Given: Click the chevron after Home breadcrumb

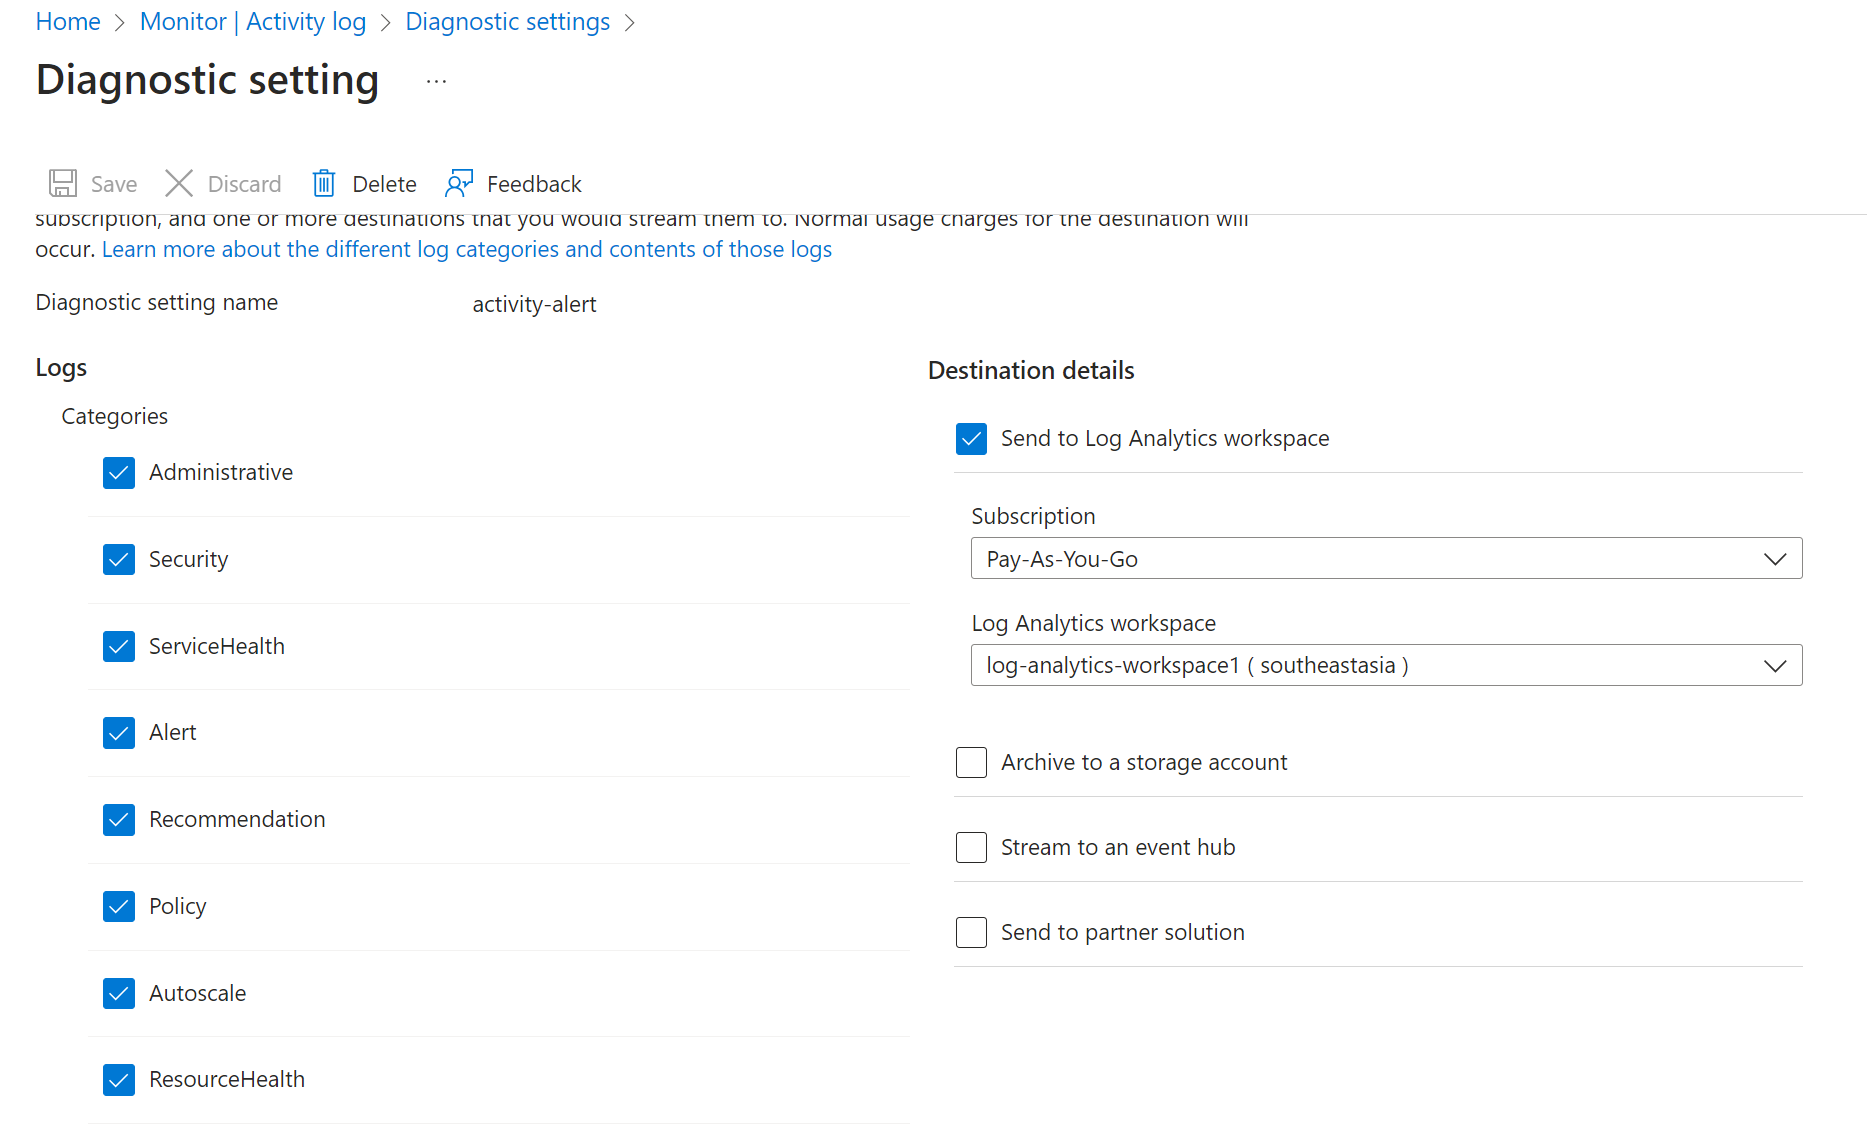Looking at the screenshot, I should [118, 21].
